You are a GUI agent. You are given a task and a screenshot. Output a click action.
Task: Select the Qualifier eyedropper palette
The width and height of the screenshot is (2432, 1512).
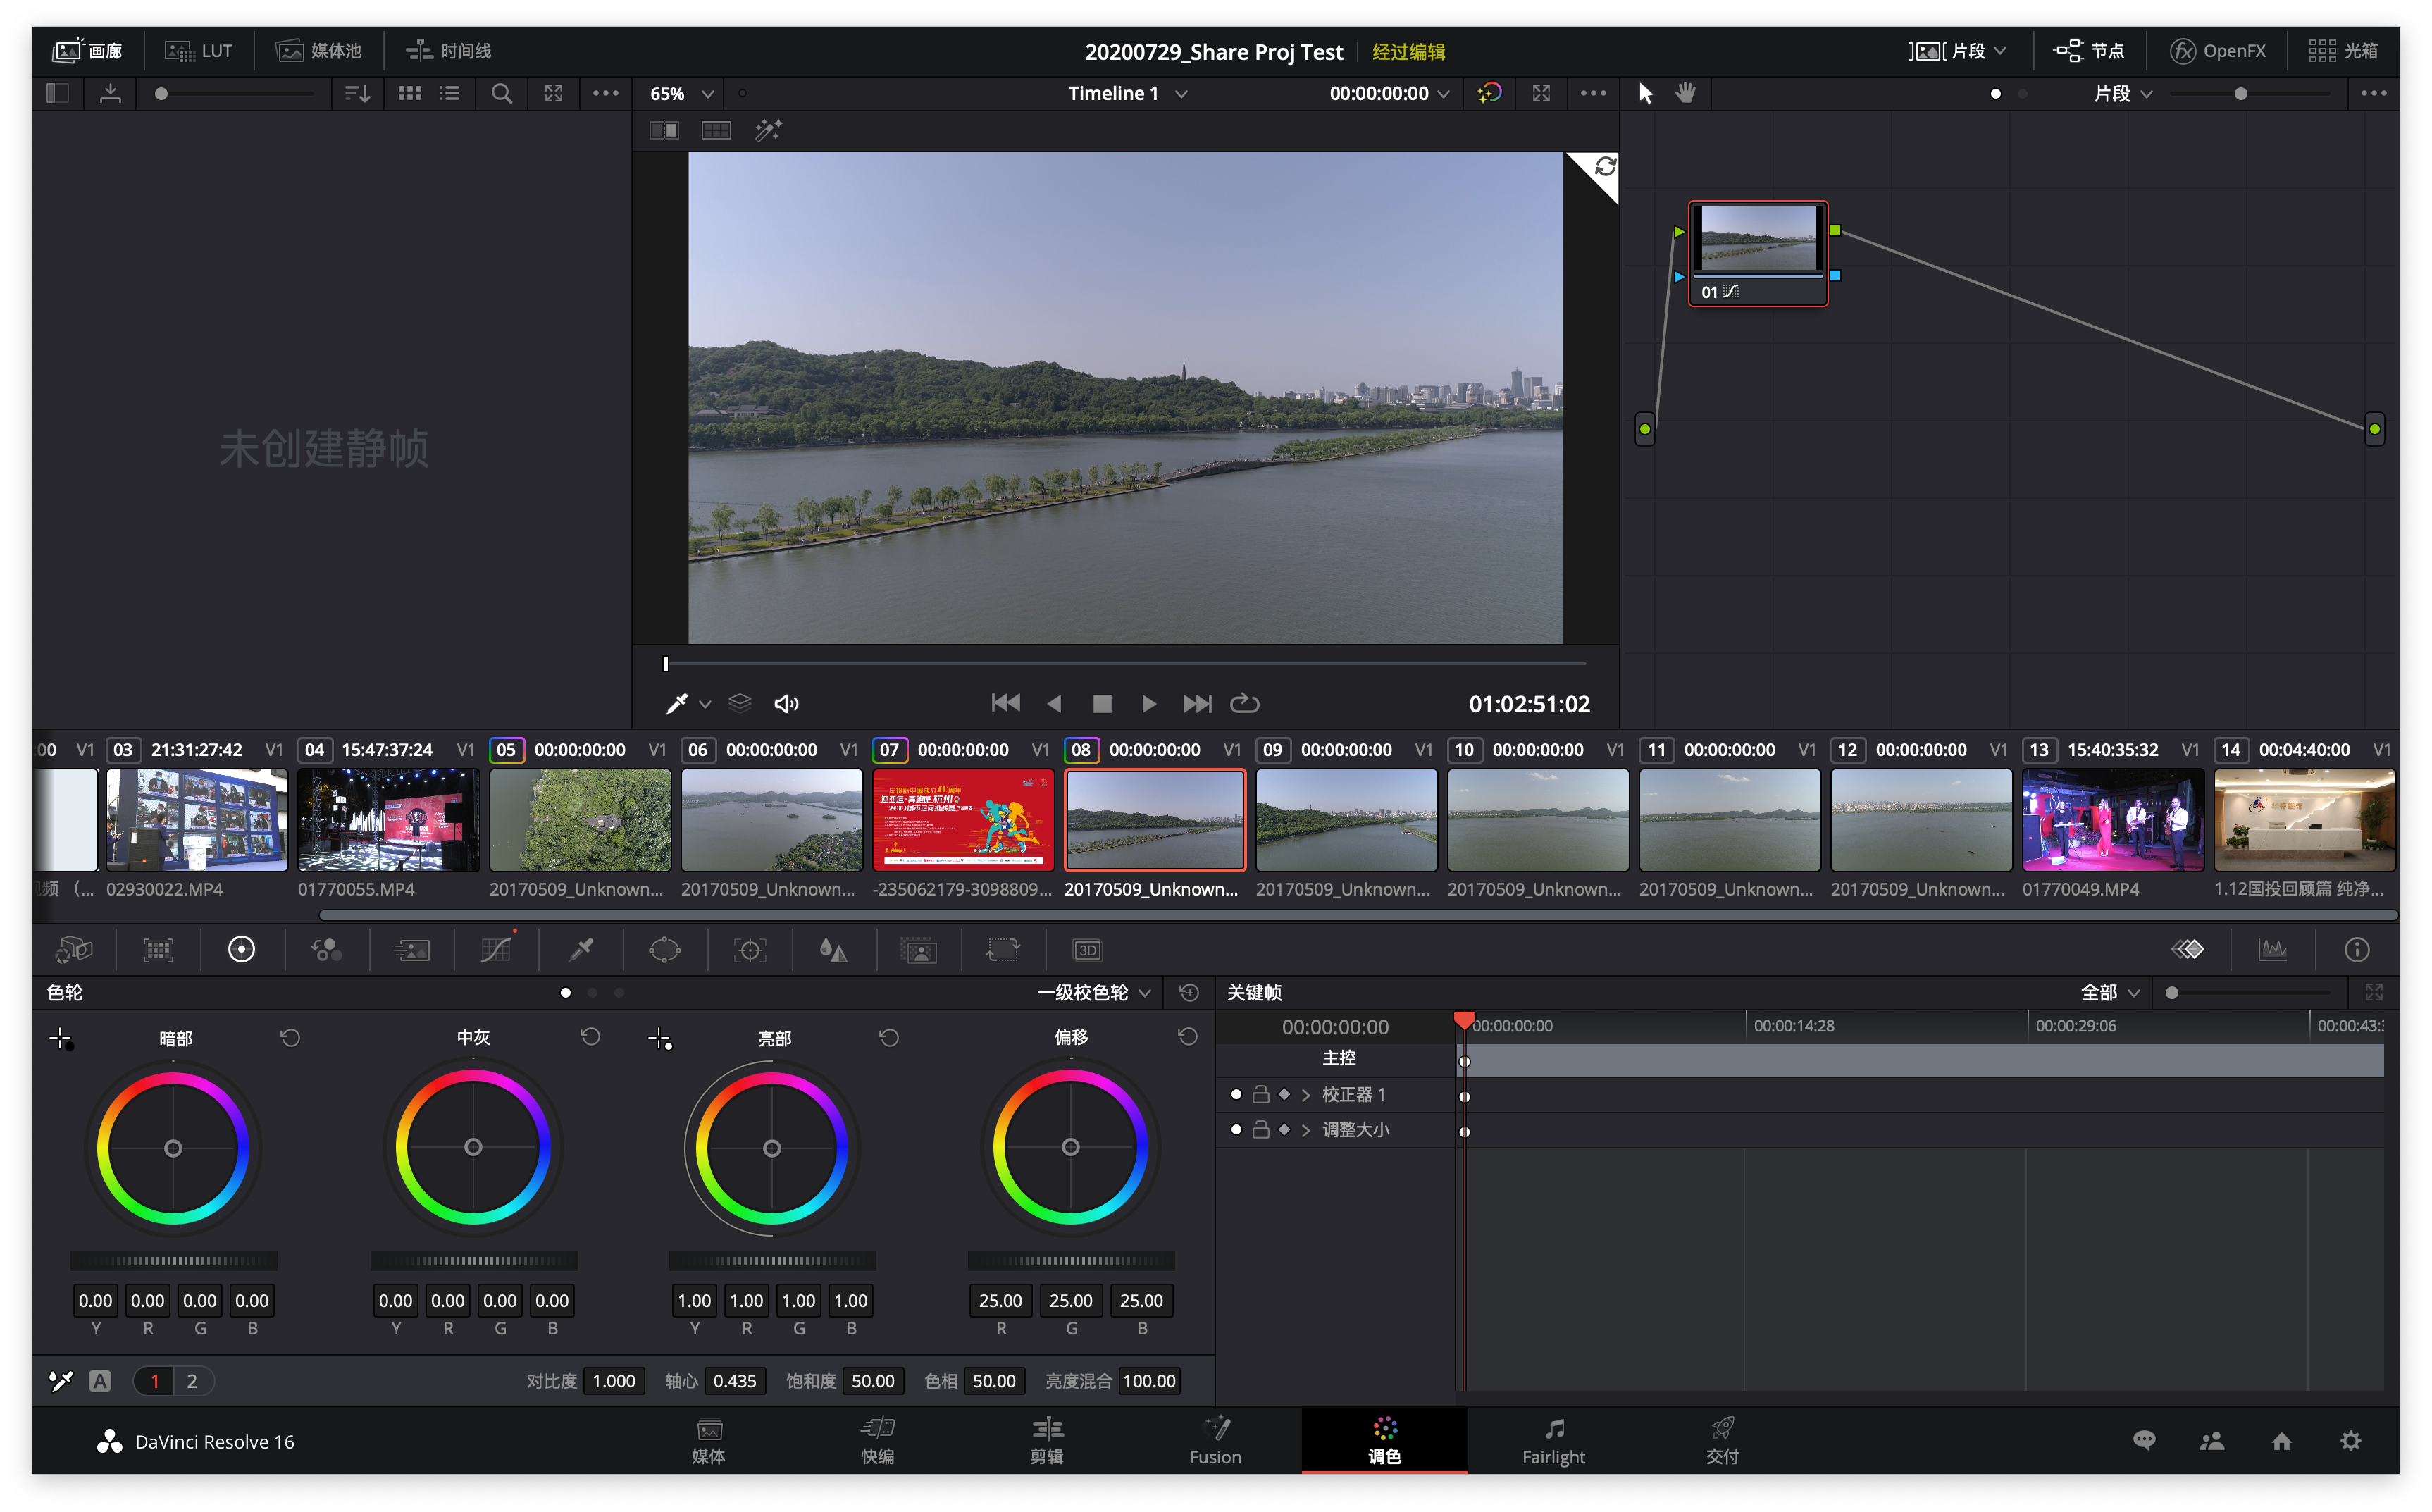point(581,949)
